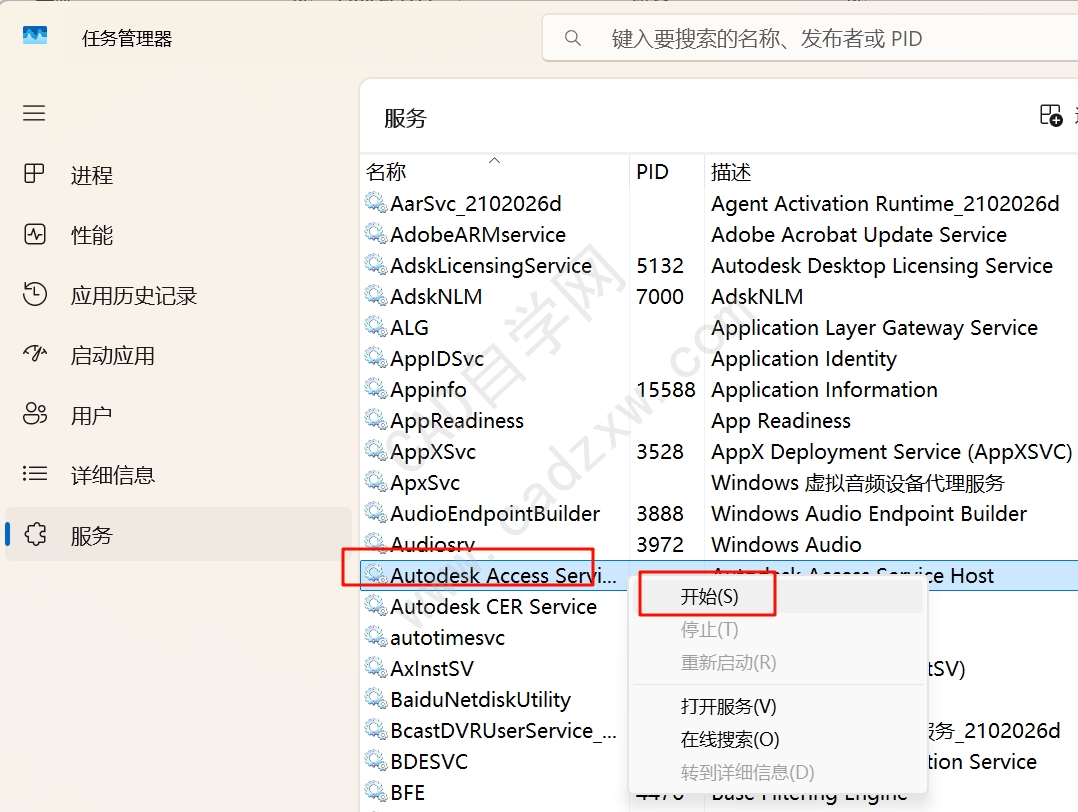Screen dimensions: 1078x812
Task: Click the gear icon beside BaiduNetdiskUtility
Action: [375, 699]
